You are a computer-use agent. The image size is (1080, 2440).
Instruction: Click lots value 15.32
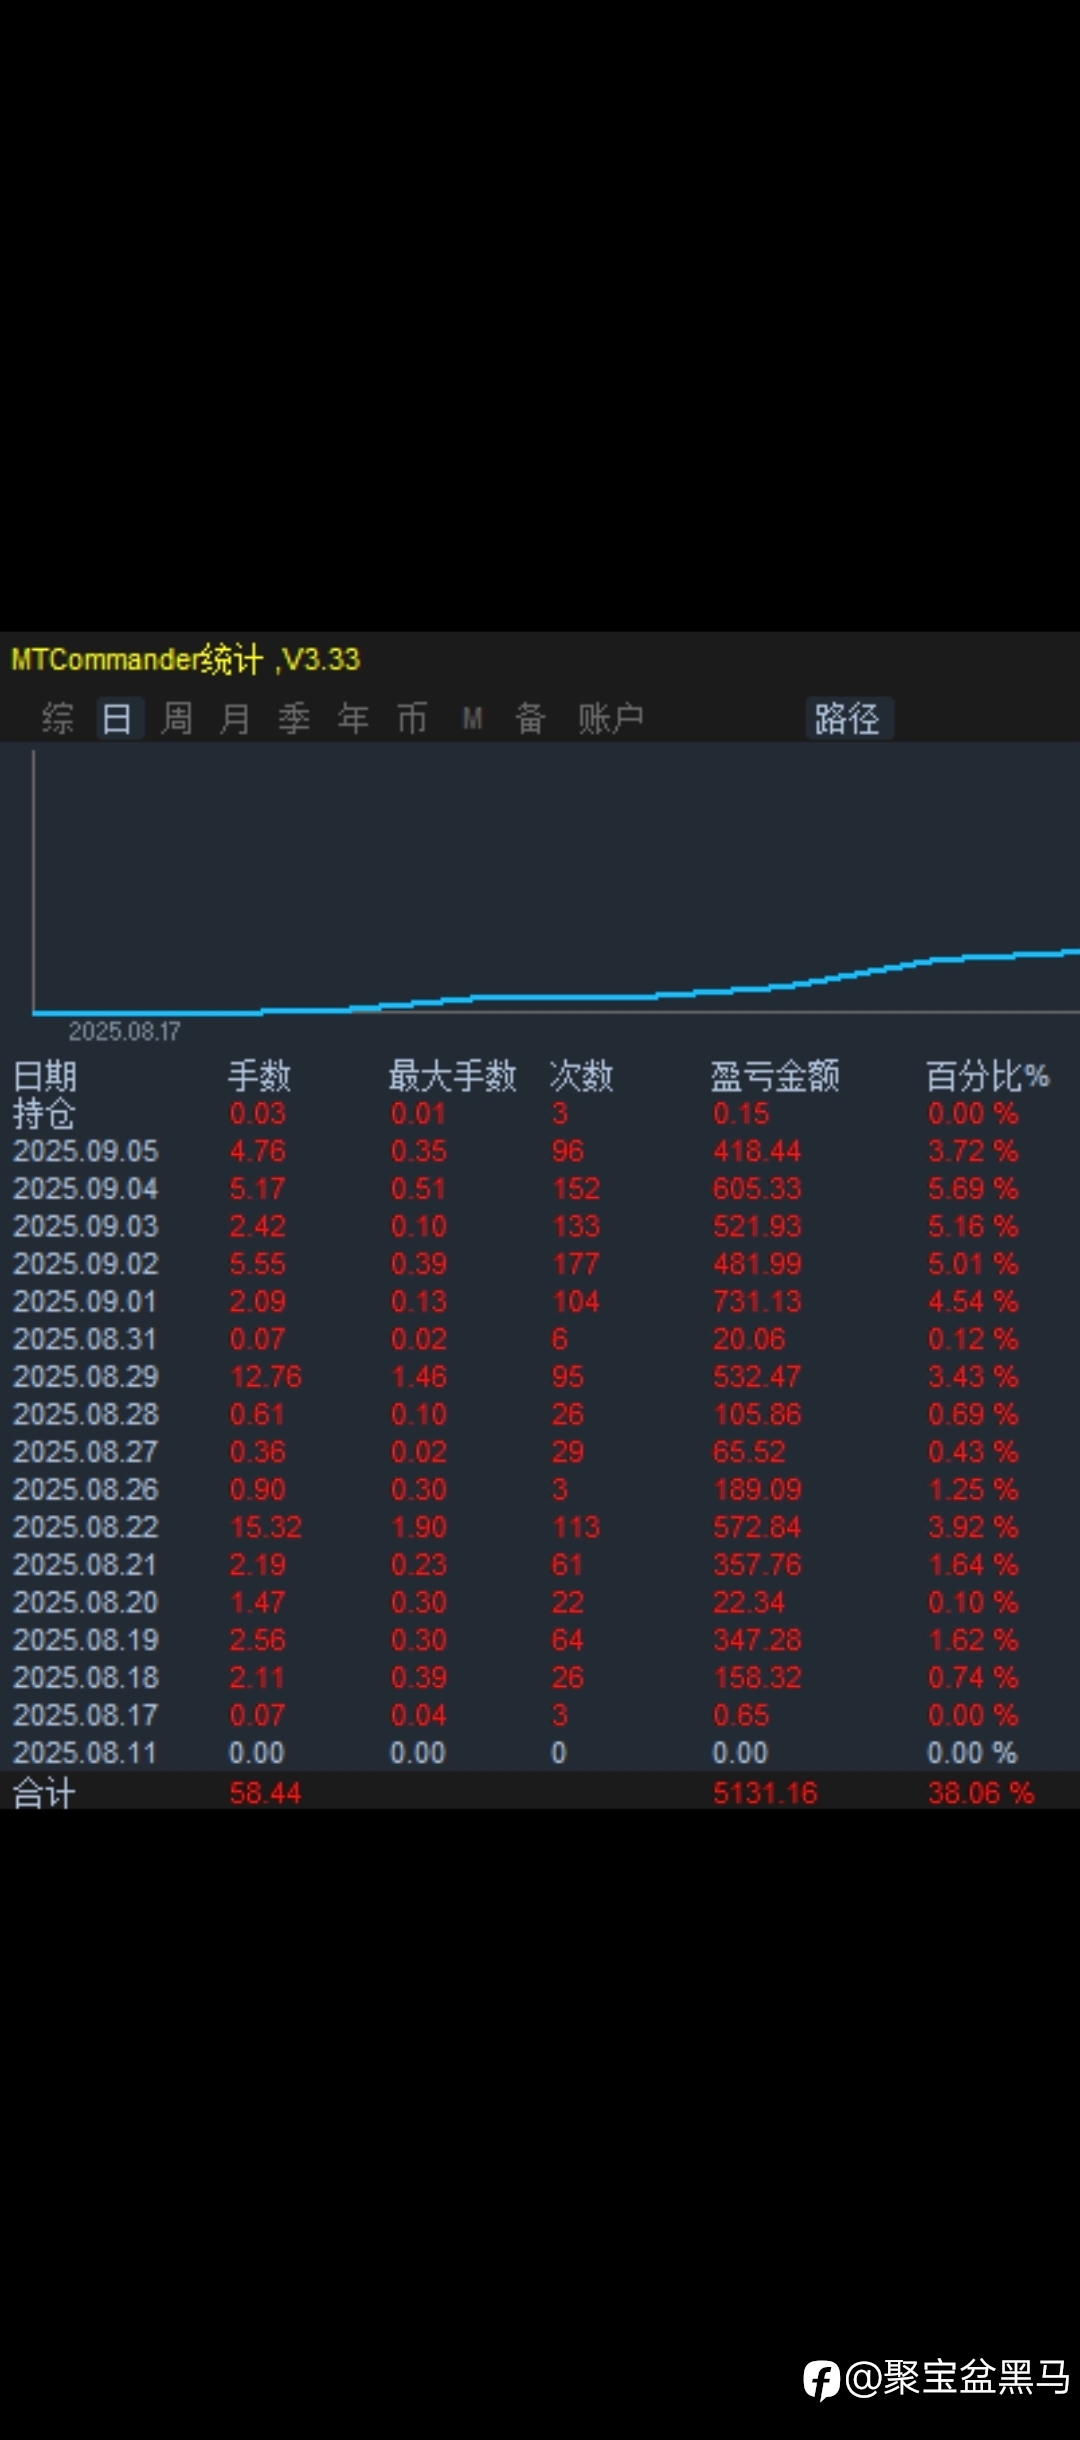266,1527
